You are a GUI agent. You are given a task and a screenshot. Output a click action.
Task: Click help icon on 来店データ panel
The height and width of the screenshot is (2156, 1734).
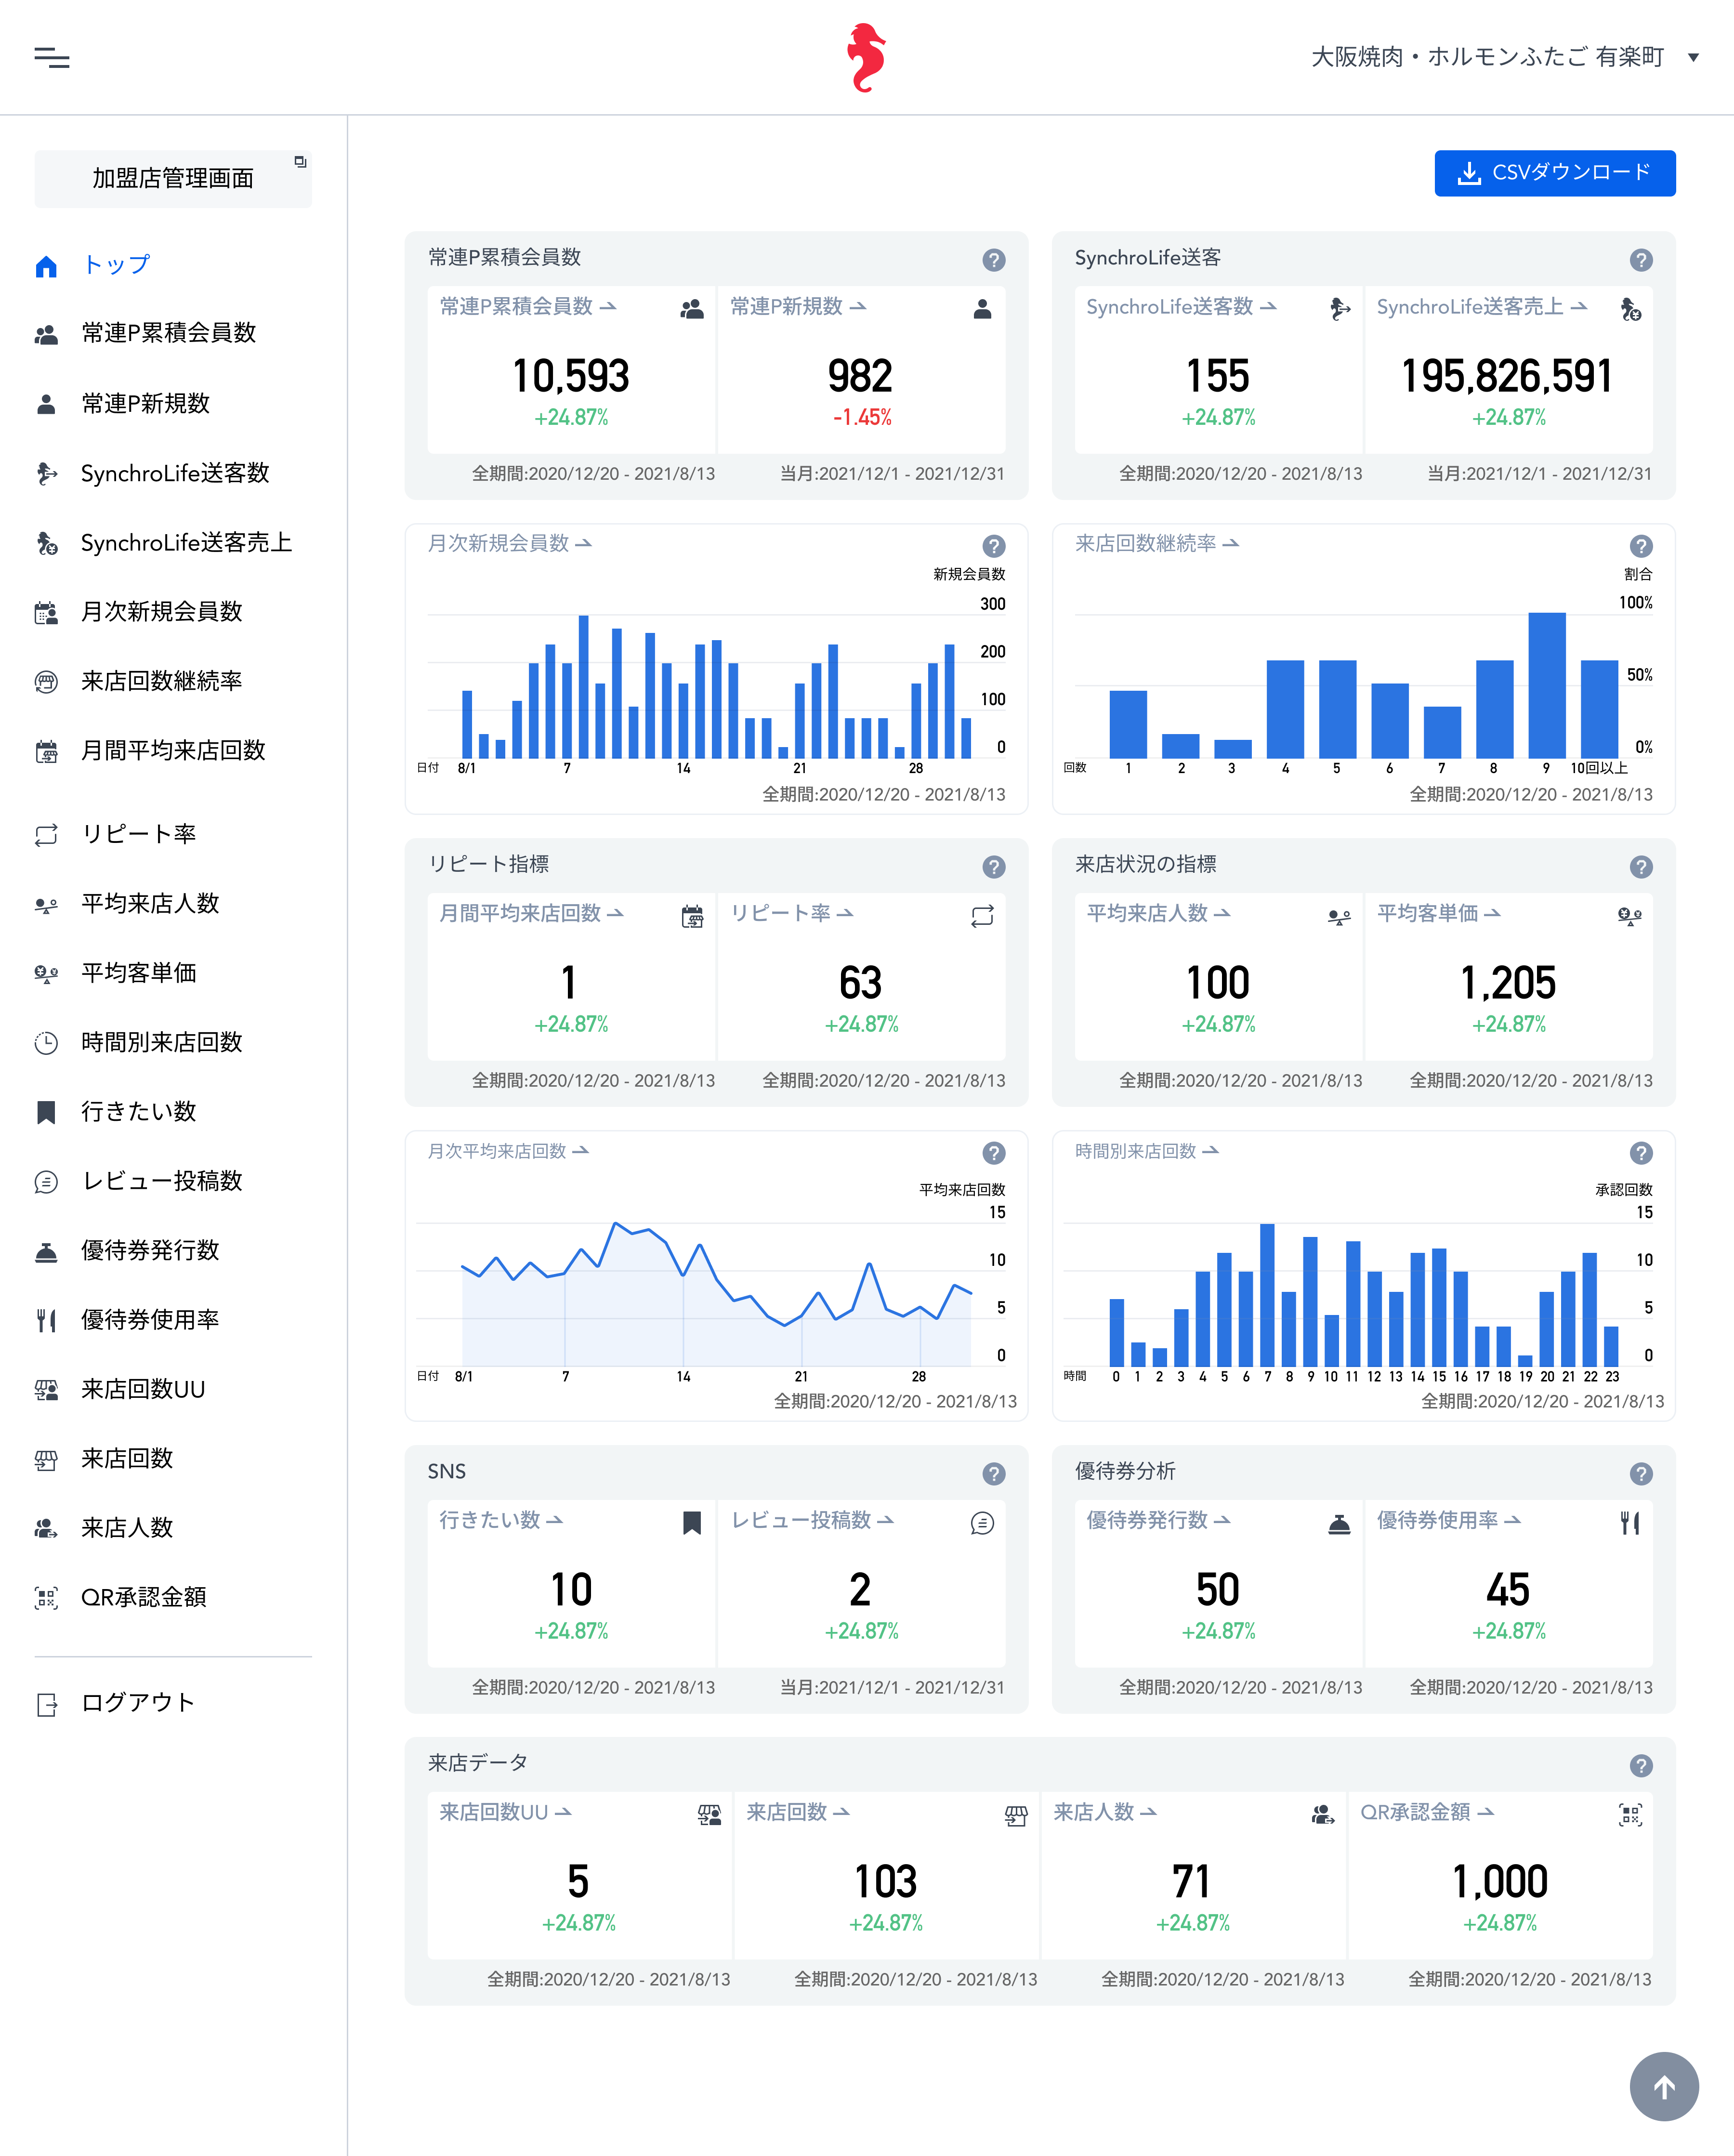(x=1640, y=1766)
